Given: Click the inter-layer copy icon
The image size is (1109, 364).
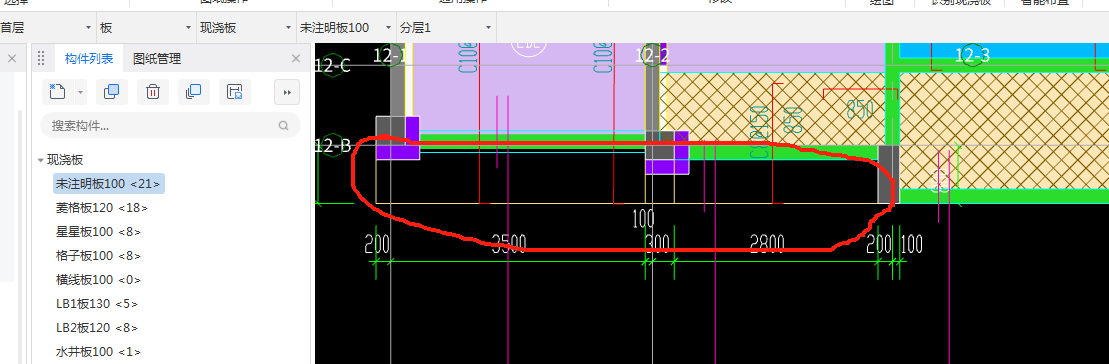Looking at the screenshot, I should pos(194,92).
